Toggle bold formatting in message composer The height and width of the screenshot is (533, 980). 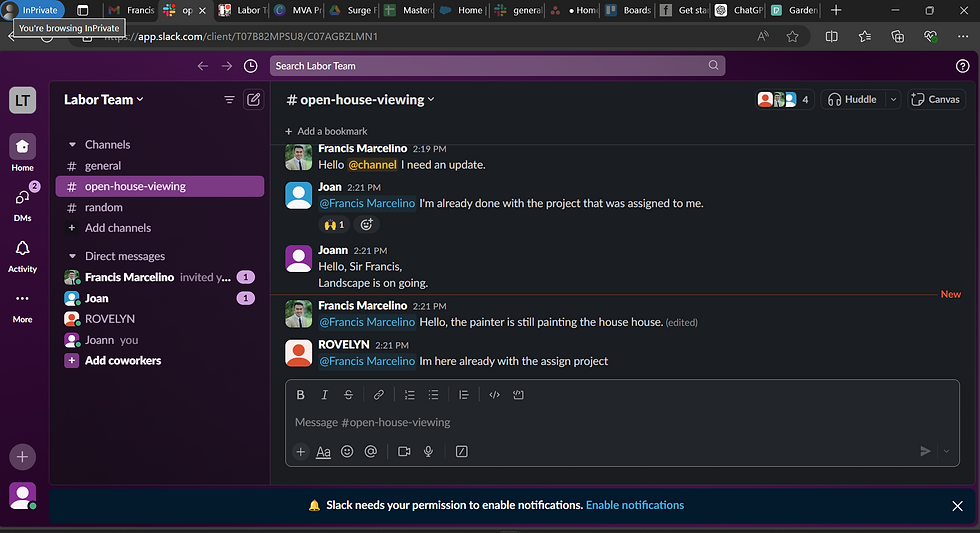[301, 395]
